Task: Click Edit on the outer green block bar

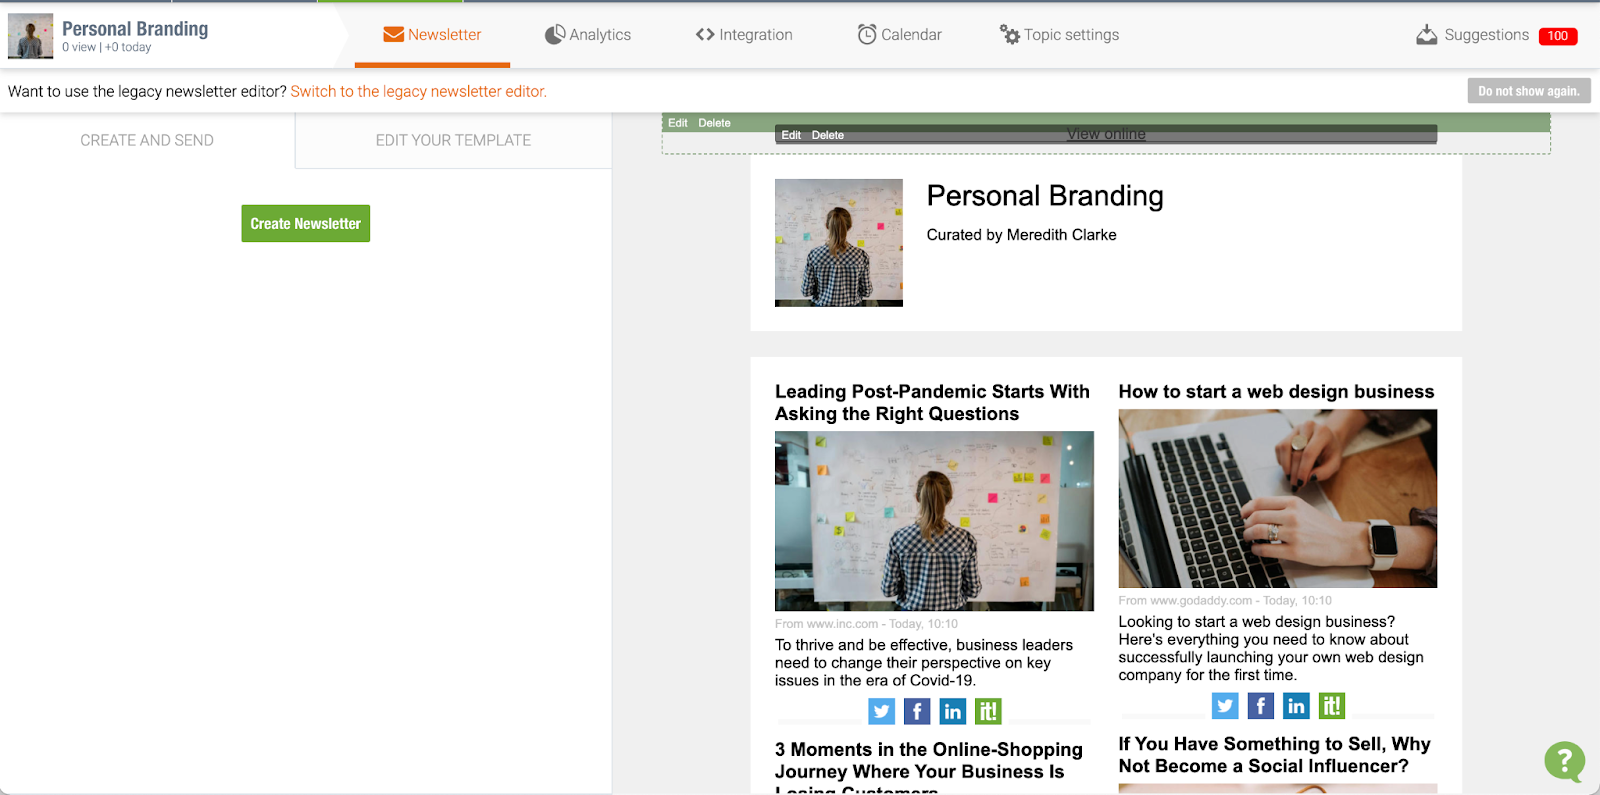Action: 677,123
